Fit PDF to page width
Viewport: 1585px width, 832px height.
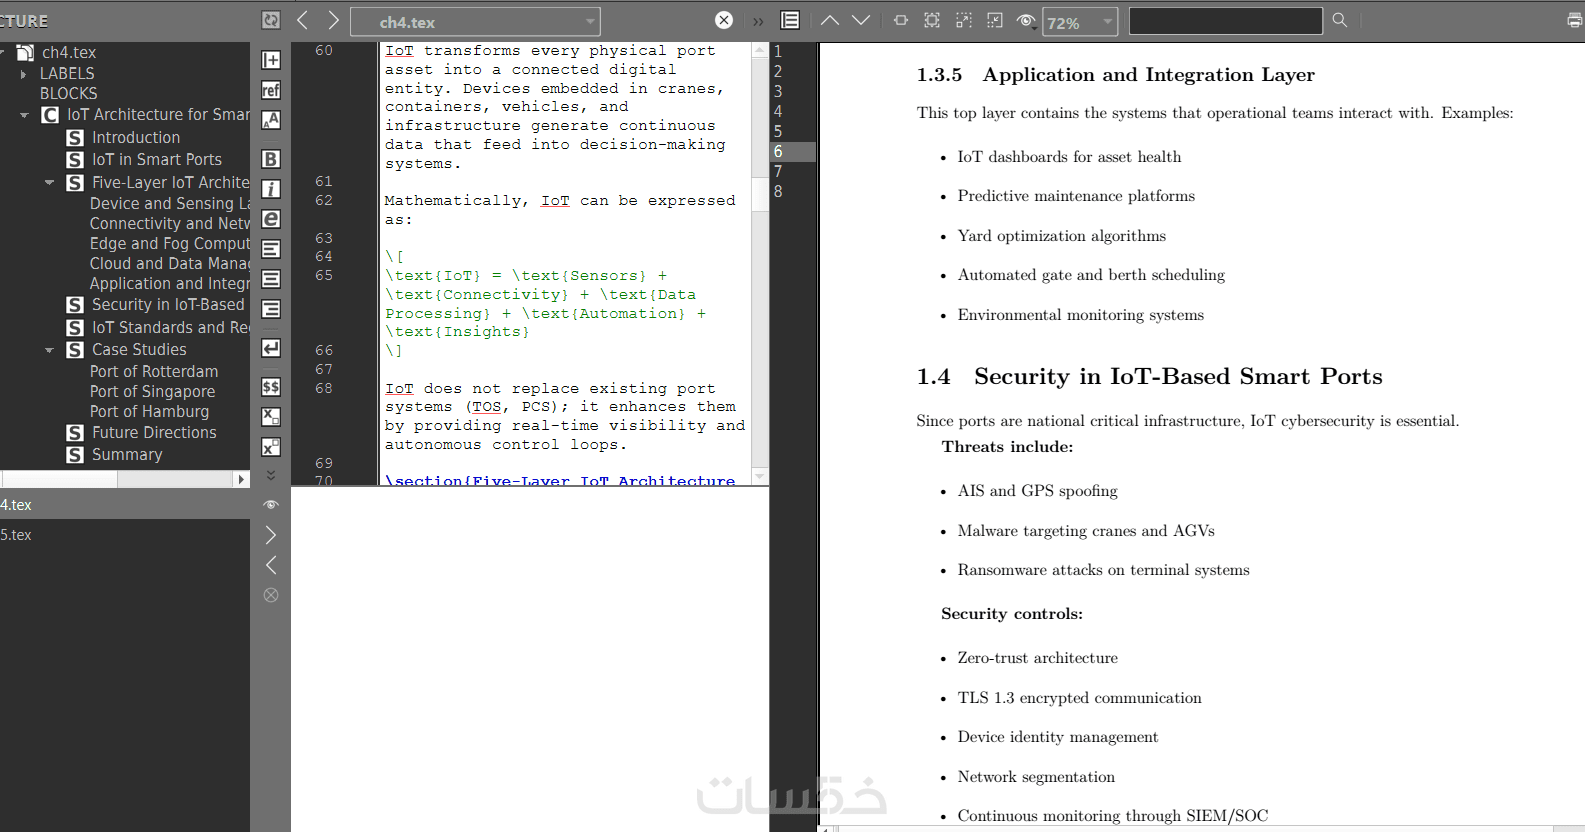901,20
